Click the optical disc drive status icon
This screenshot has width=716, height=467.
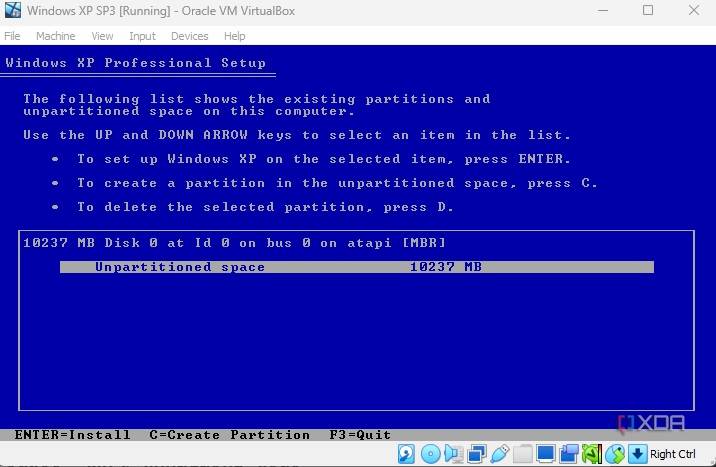[x=430, y=454]
